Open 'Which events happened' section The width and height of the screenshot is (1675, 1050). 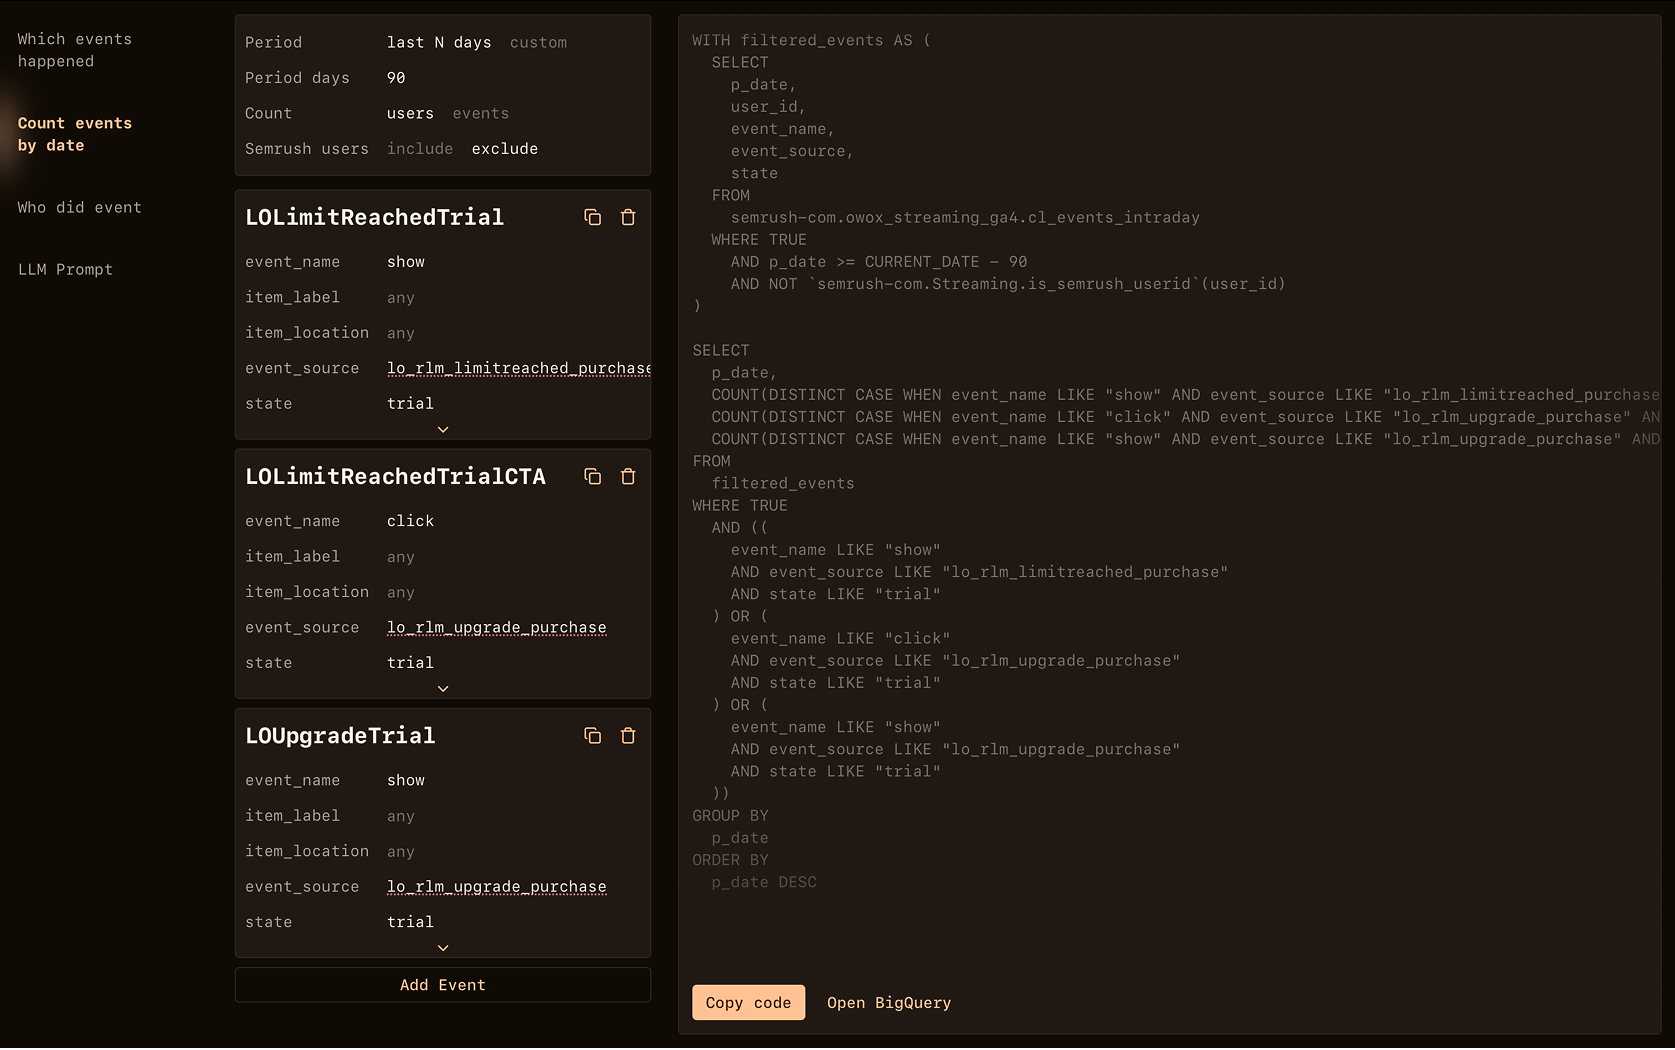75,50
